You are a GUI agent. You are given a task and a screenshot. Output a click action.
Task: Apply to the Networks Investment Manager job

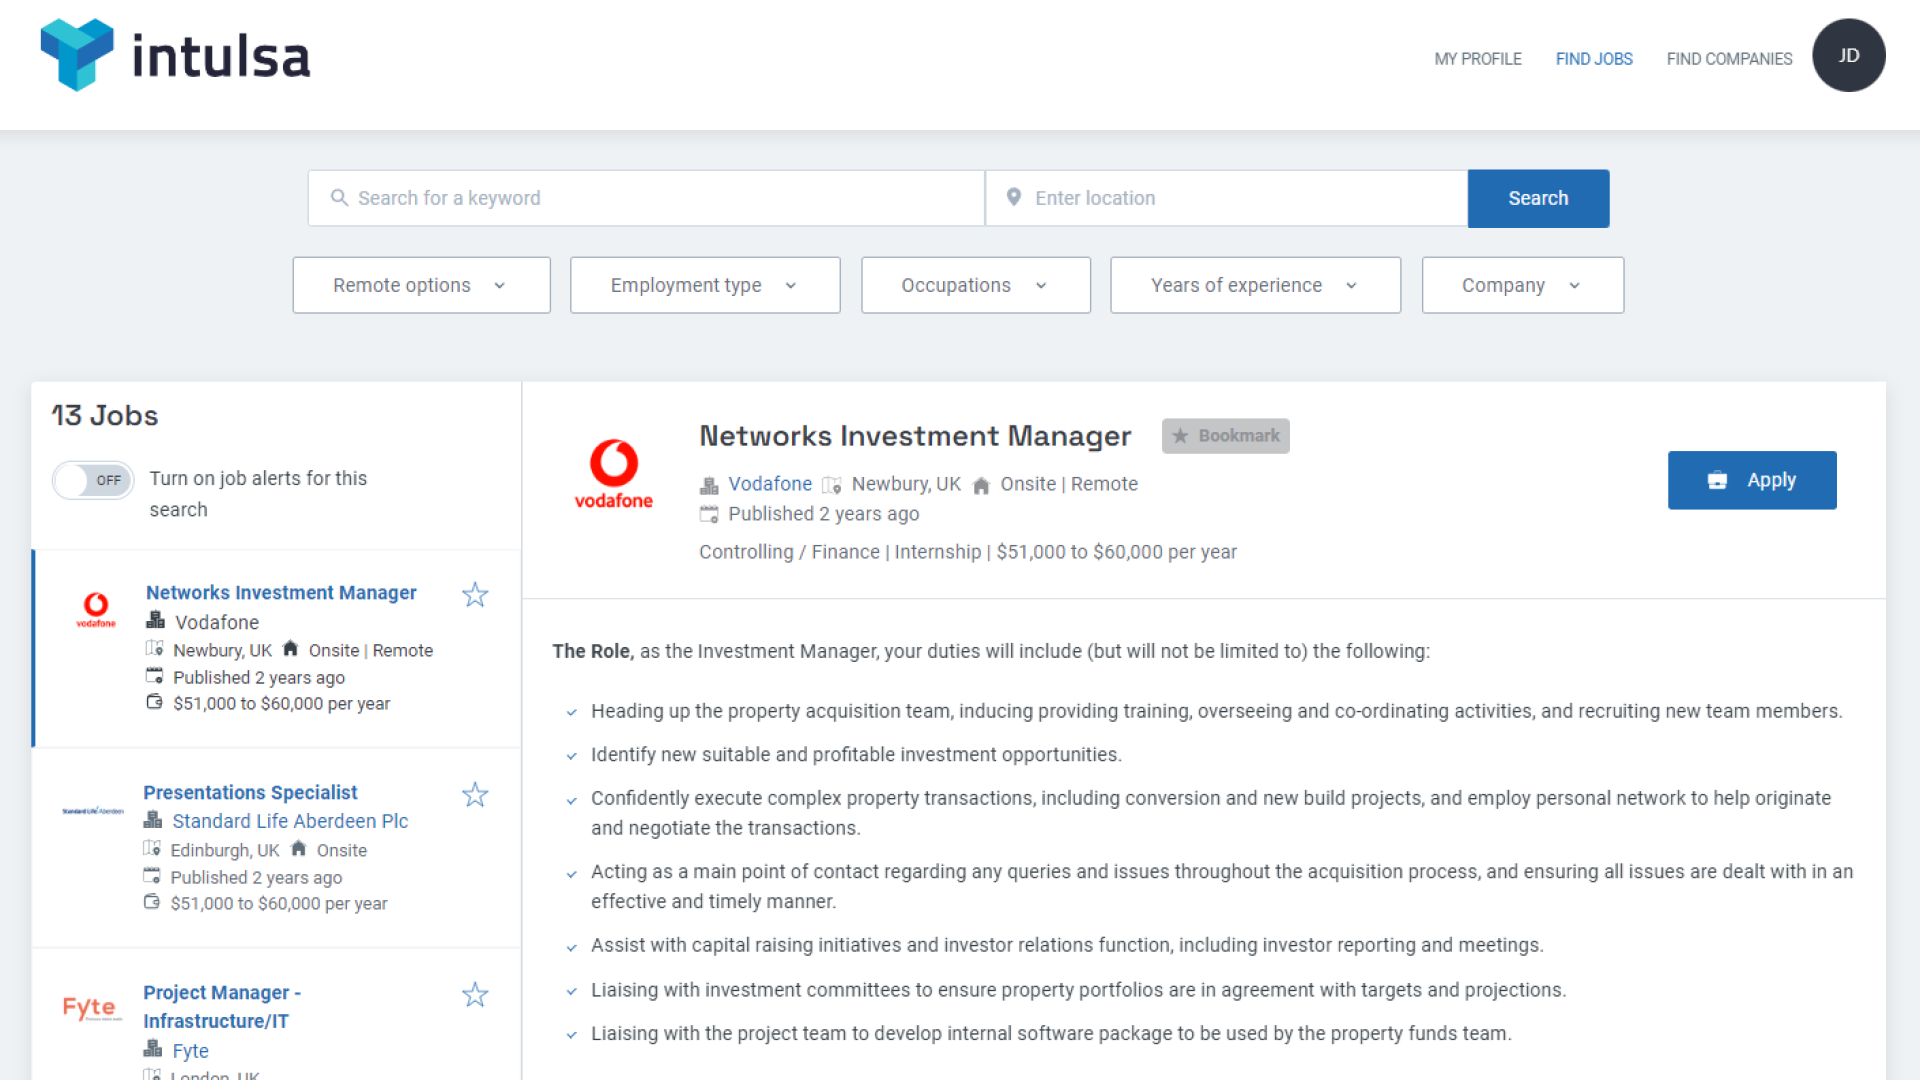pos(1751,480)
